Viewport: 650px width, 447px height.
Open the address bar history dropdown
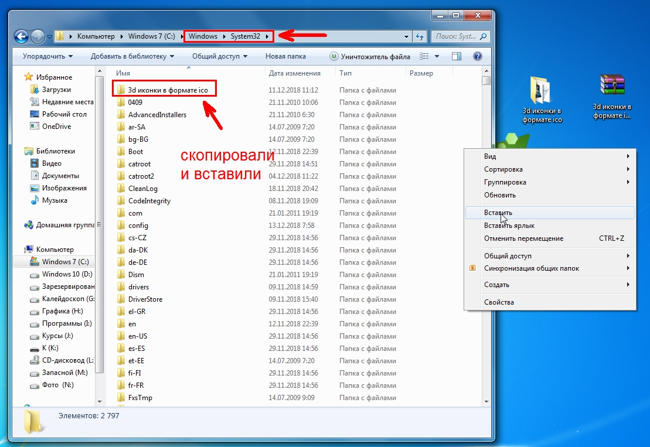406,36
